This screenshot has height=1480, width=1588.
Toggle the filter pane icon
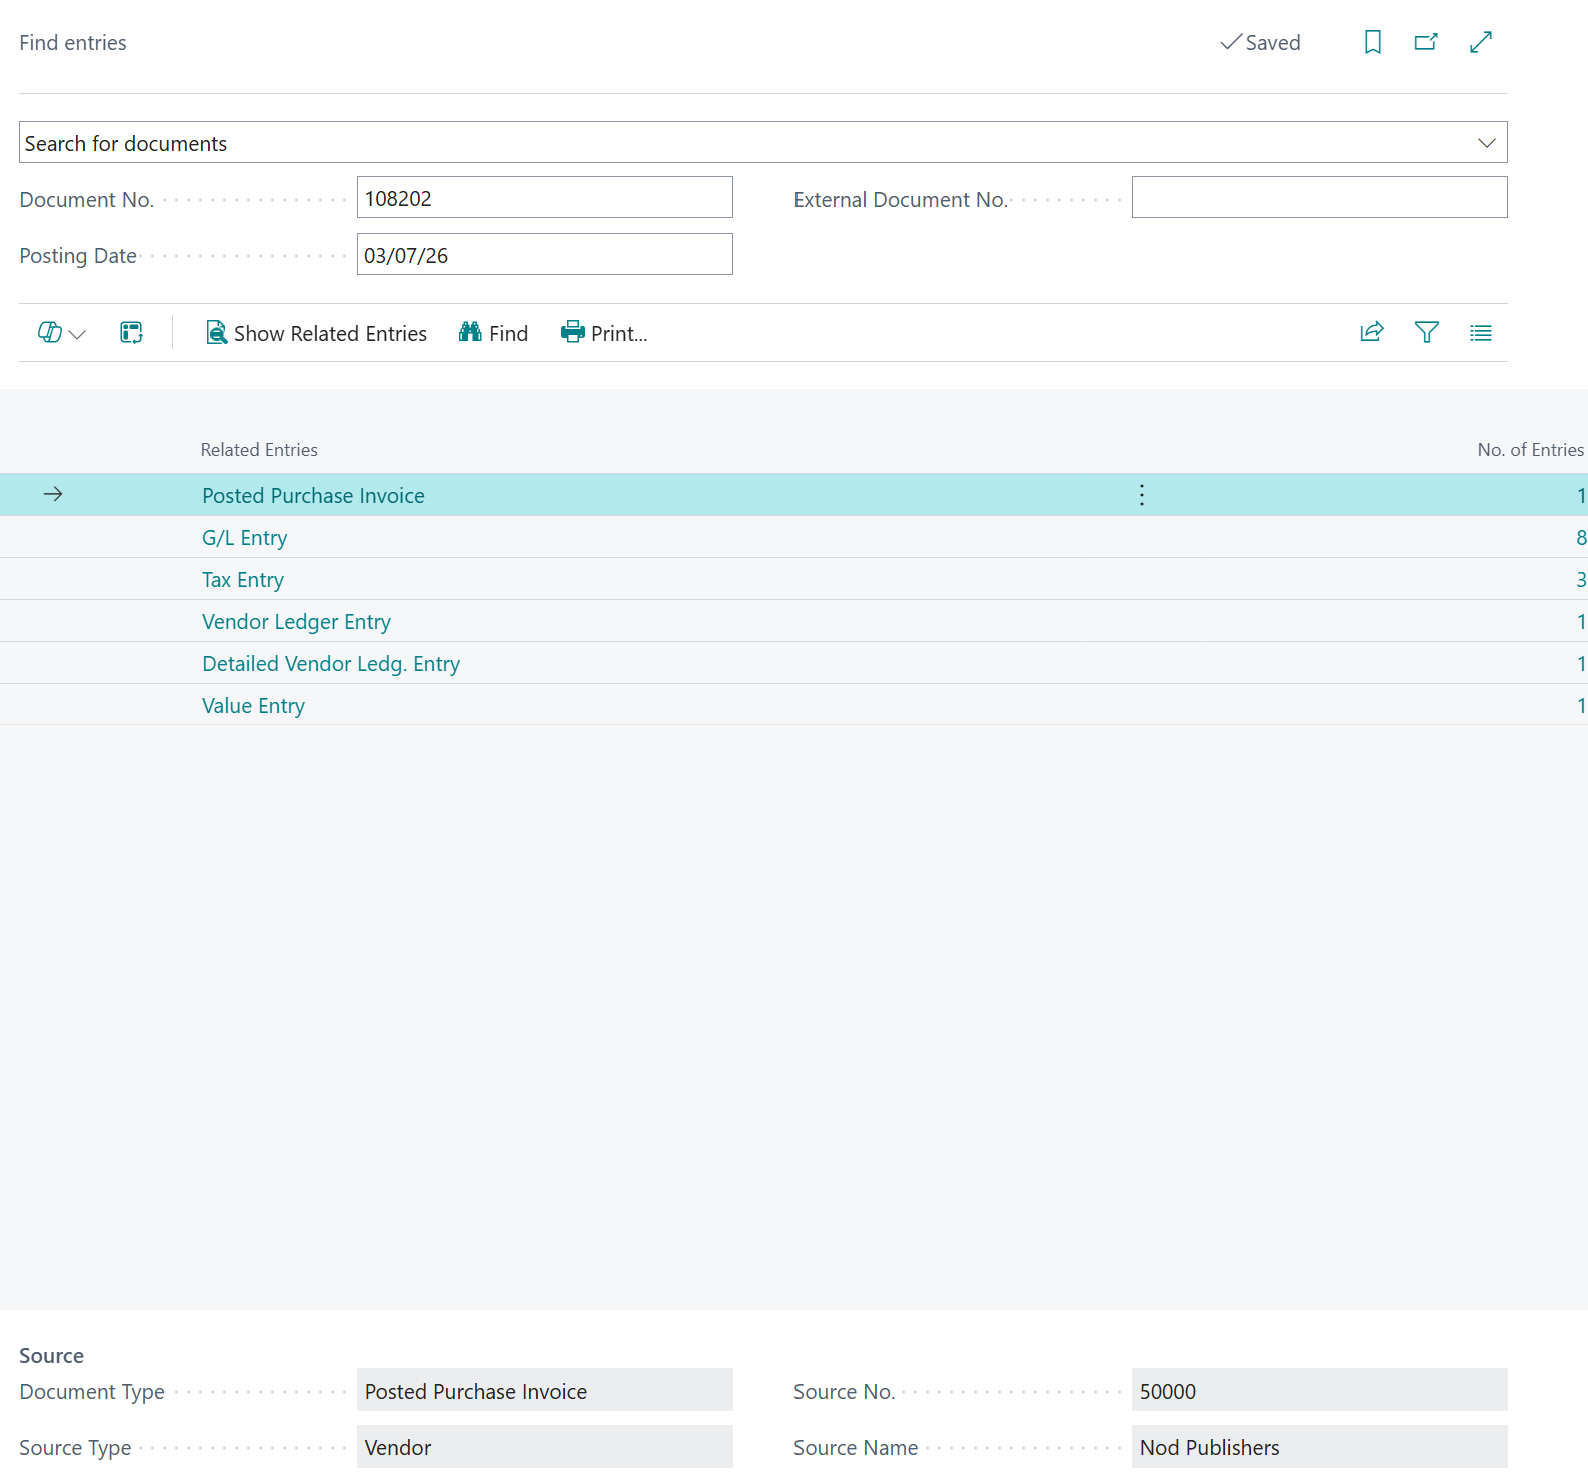(1427, 332)
